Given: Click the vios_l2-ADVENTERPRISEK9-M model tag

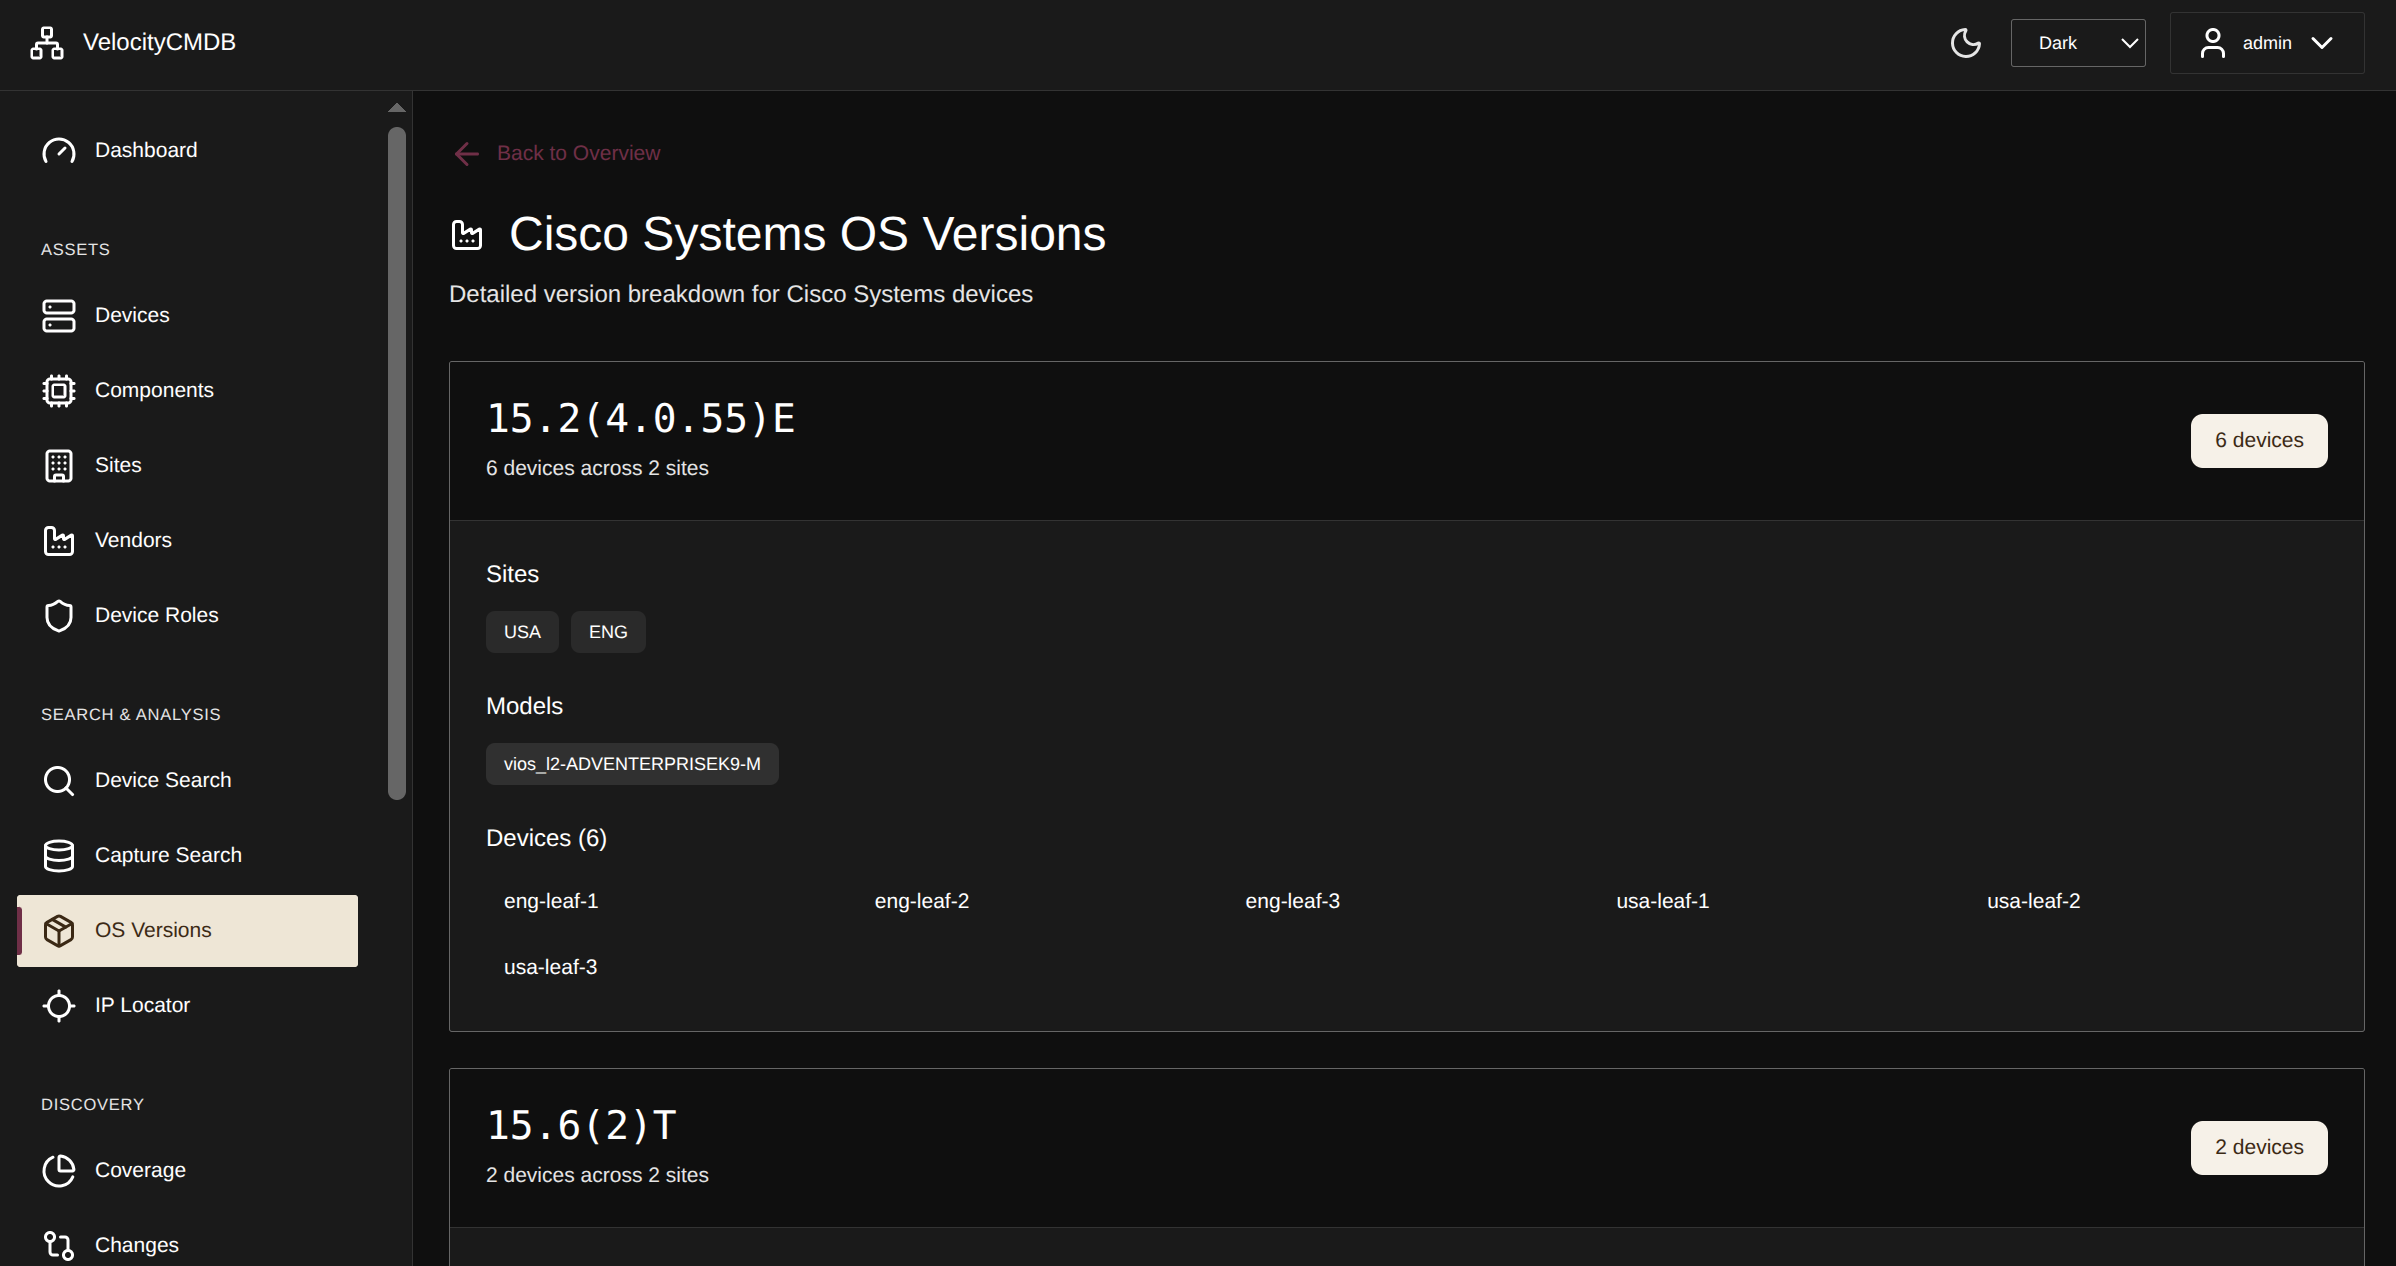Looking at the screenshot, I should click(x=632, y=764).
